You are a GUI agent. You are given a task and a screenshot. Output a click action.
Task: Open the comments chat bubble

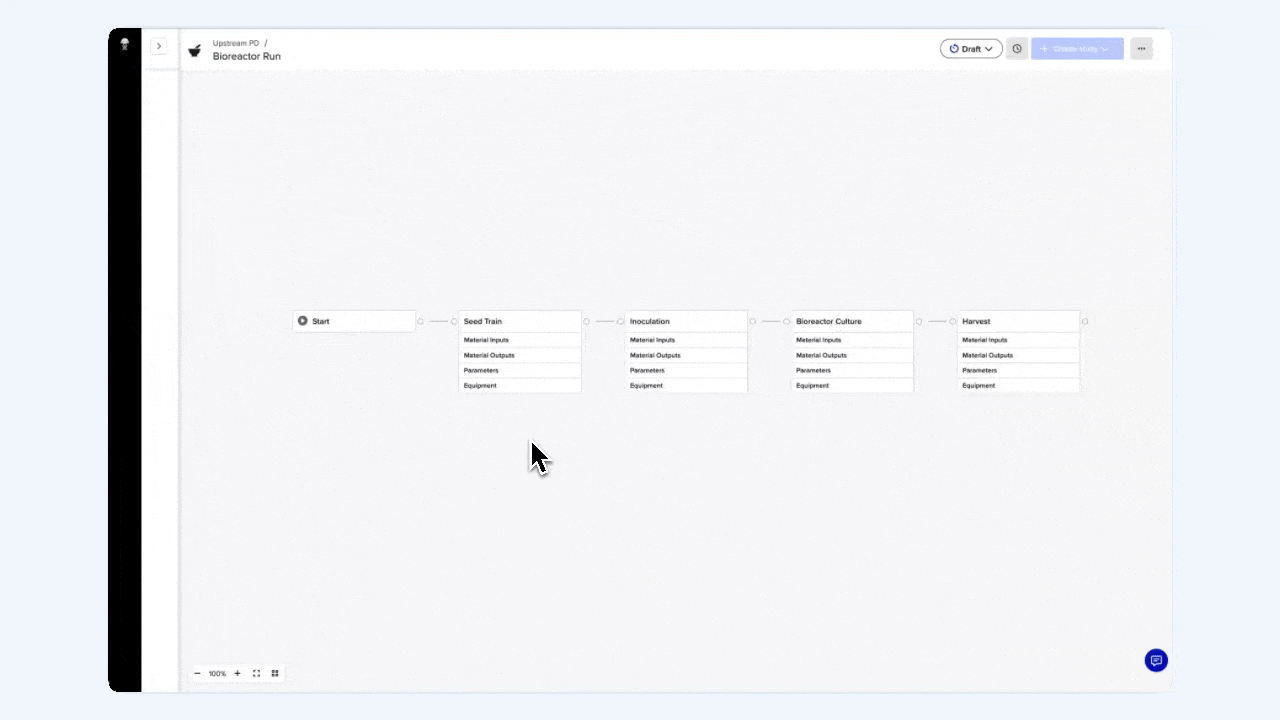tap(1156, 660)
